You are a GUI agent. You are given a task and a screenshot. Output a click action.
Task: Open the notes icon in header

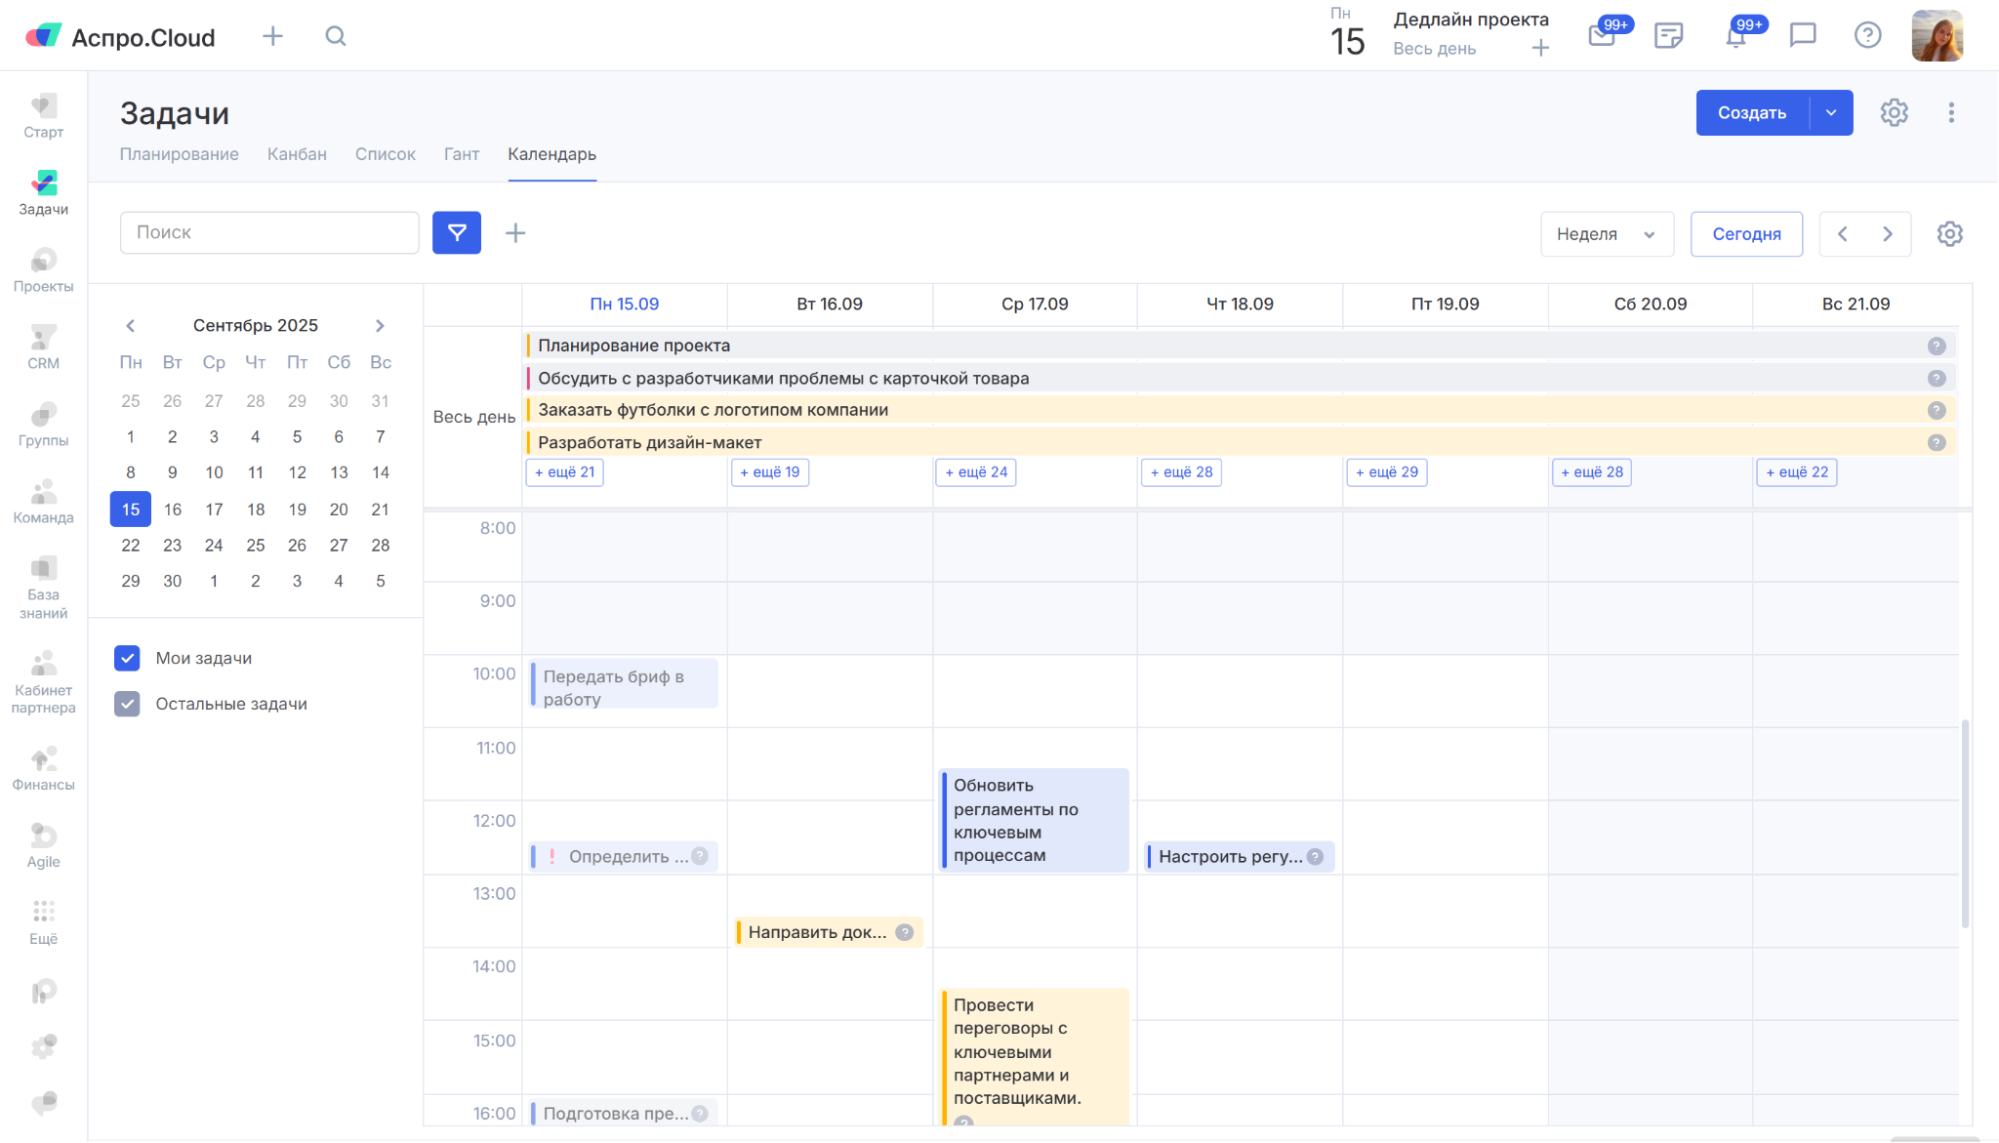[1668, 37]
